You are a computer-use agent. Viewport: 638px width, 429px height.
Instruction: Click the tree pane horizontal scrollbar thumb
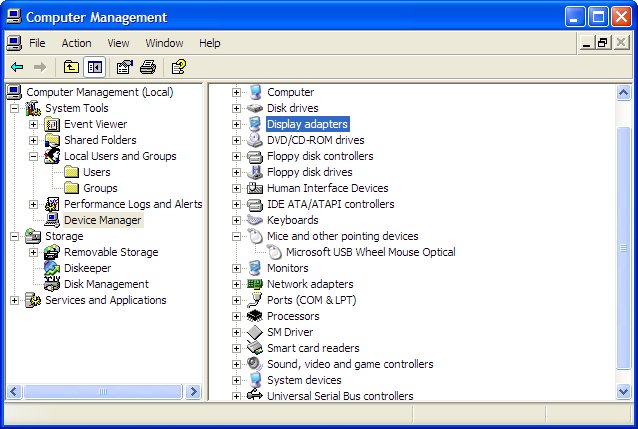[103, 392]
